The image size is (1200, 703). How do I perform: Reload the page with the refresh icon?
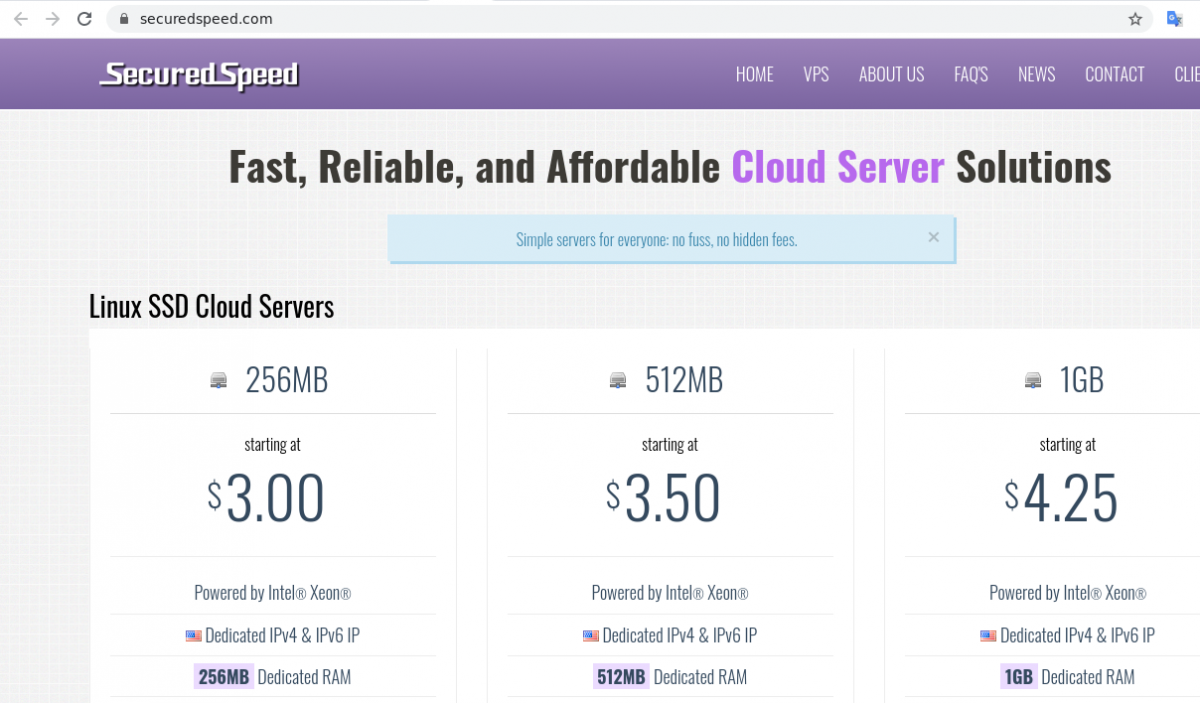[x=85, y=19]
